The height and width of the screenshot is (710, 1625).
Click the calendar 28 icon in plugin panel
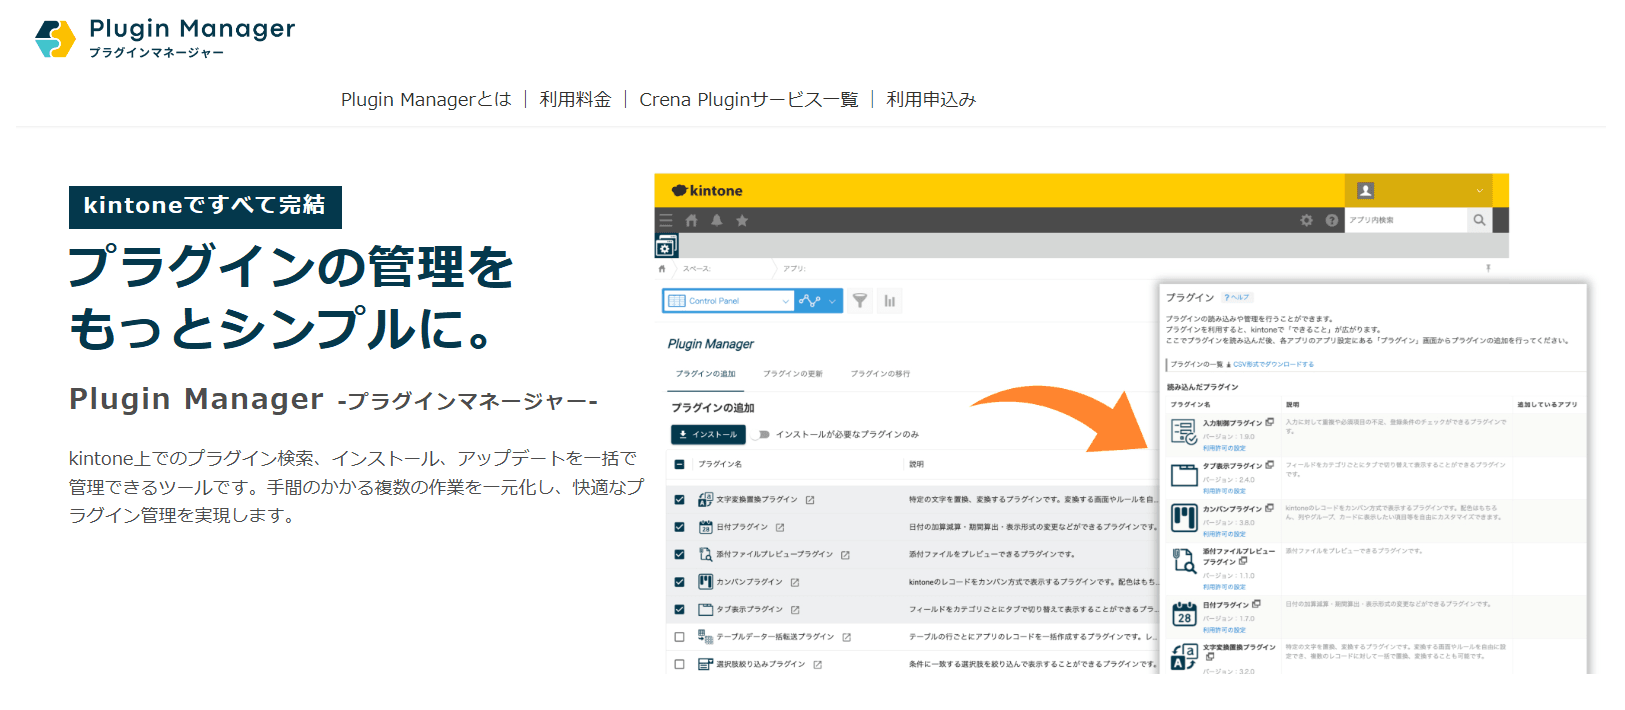(1184, 614)
